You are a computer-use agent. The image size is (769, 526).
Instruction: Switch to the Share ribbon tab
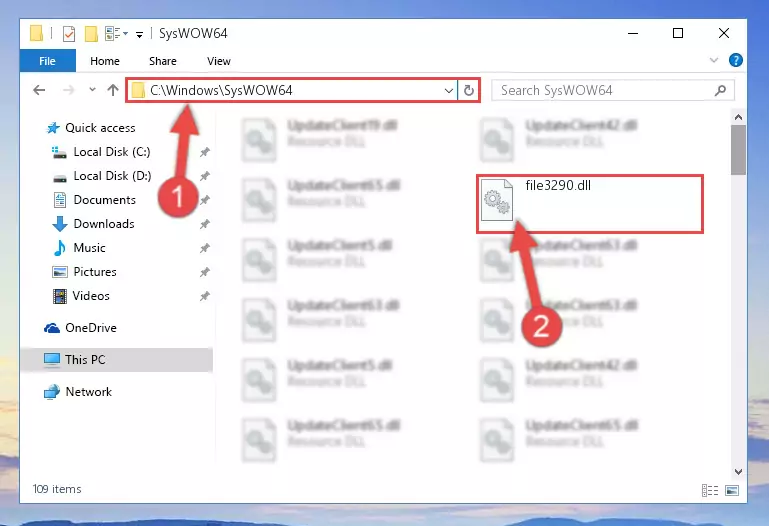tap(162, 61)
